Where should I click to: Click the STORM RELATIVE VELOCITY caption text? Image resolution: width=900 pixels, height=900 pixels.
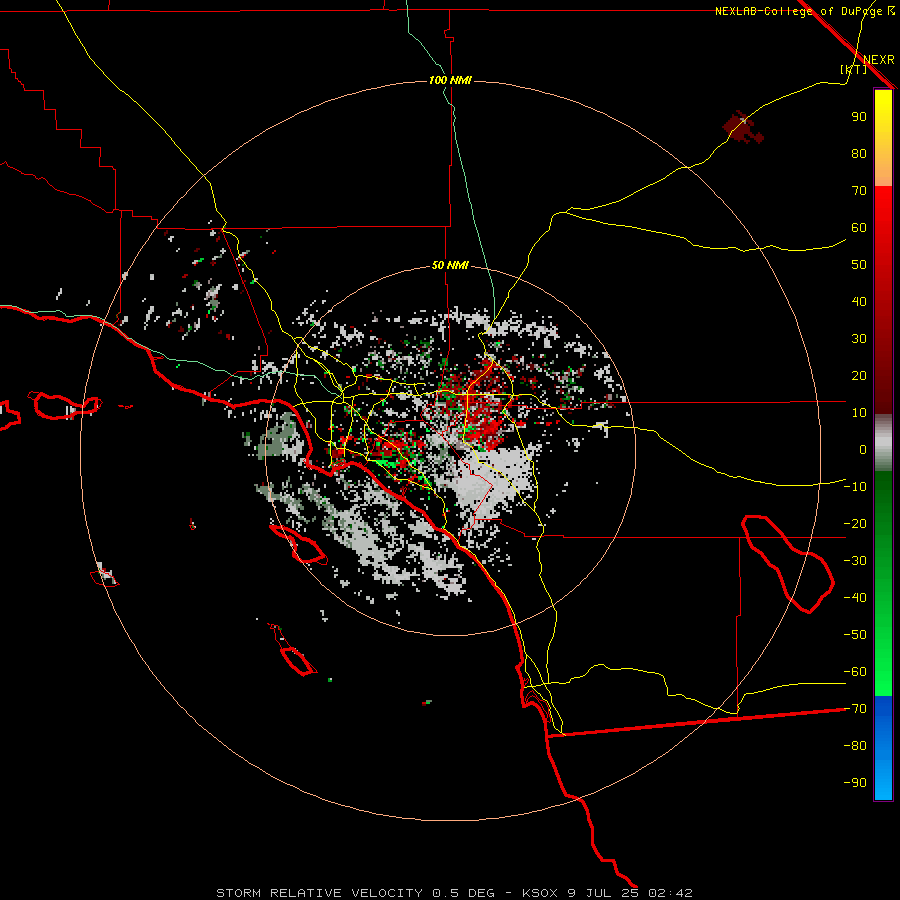(x=320, y=893)
